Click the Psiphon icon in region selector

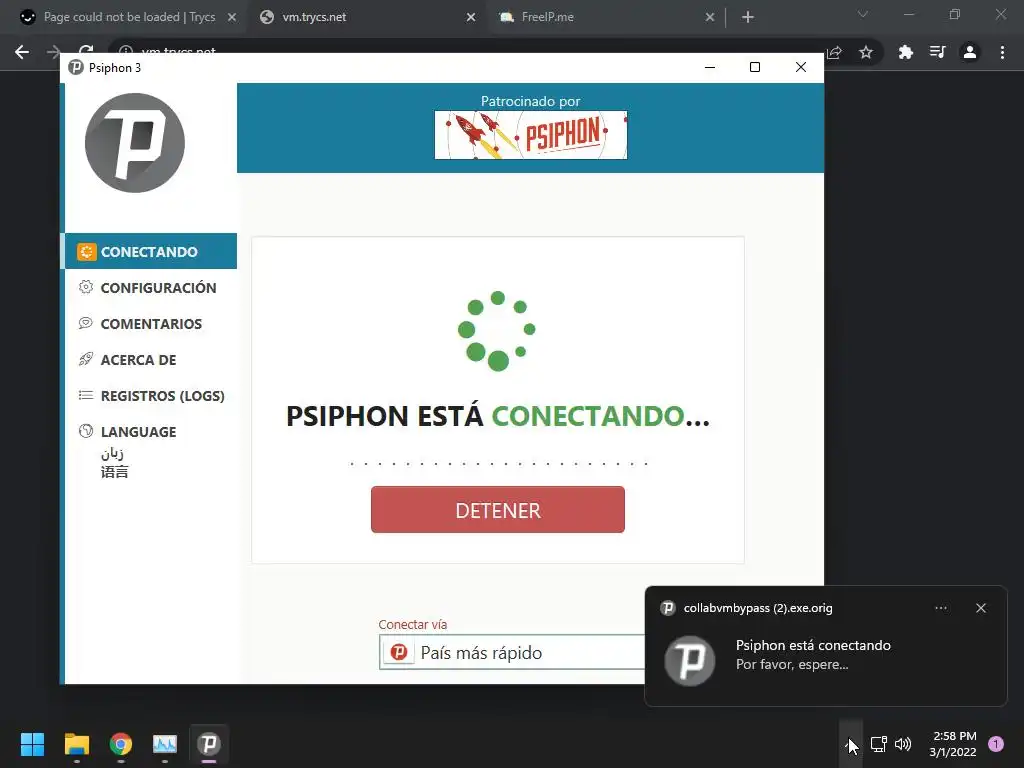click(x=398, y=652)
